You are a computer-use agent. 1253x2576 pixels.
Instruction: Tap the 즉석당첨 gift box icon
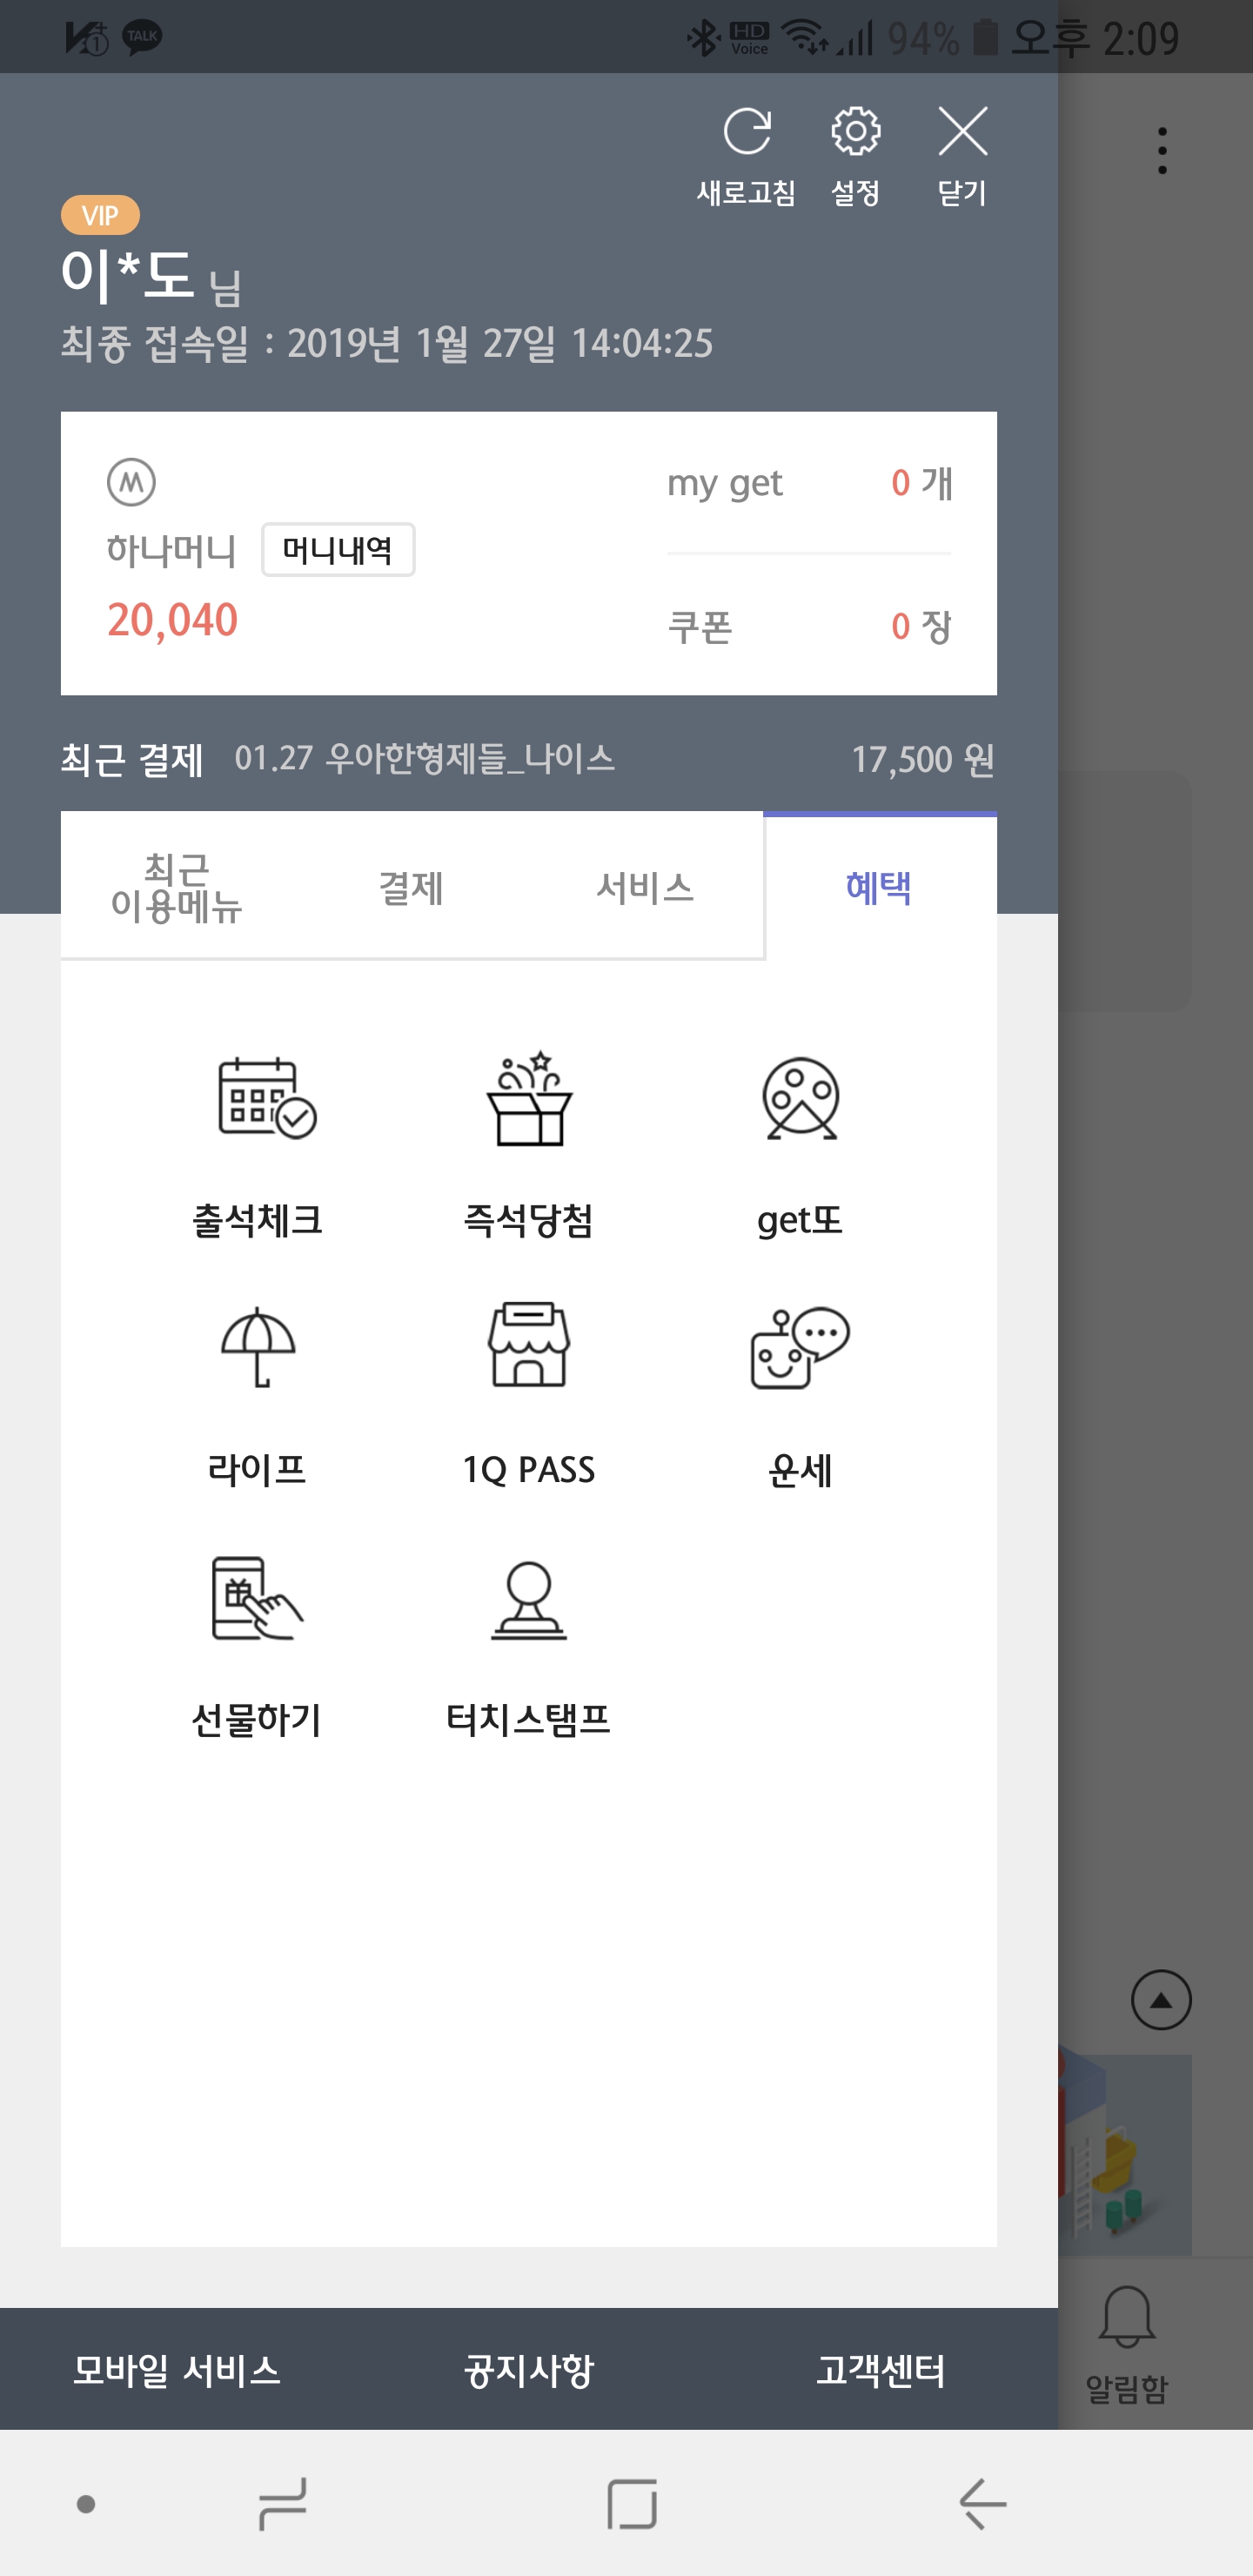coord(529,1099)
